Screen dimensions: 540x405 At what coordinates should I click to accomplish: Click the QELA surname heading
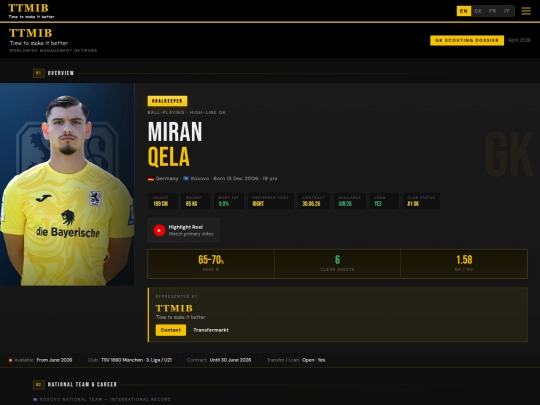tap(169, 157)
